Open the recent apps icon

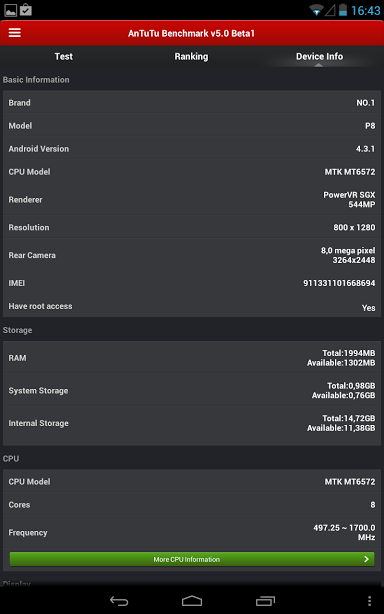[x=265, y=601]
